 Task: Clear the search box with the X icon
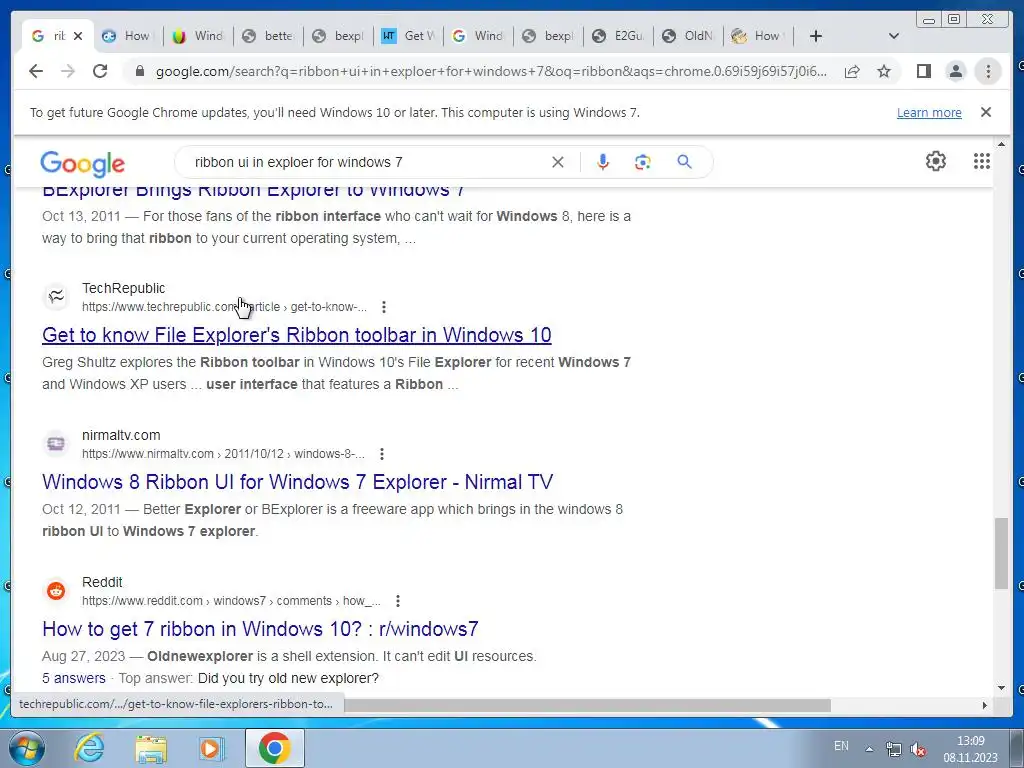click(x=558, y=162)
